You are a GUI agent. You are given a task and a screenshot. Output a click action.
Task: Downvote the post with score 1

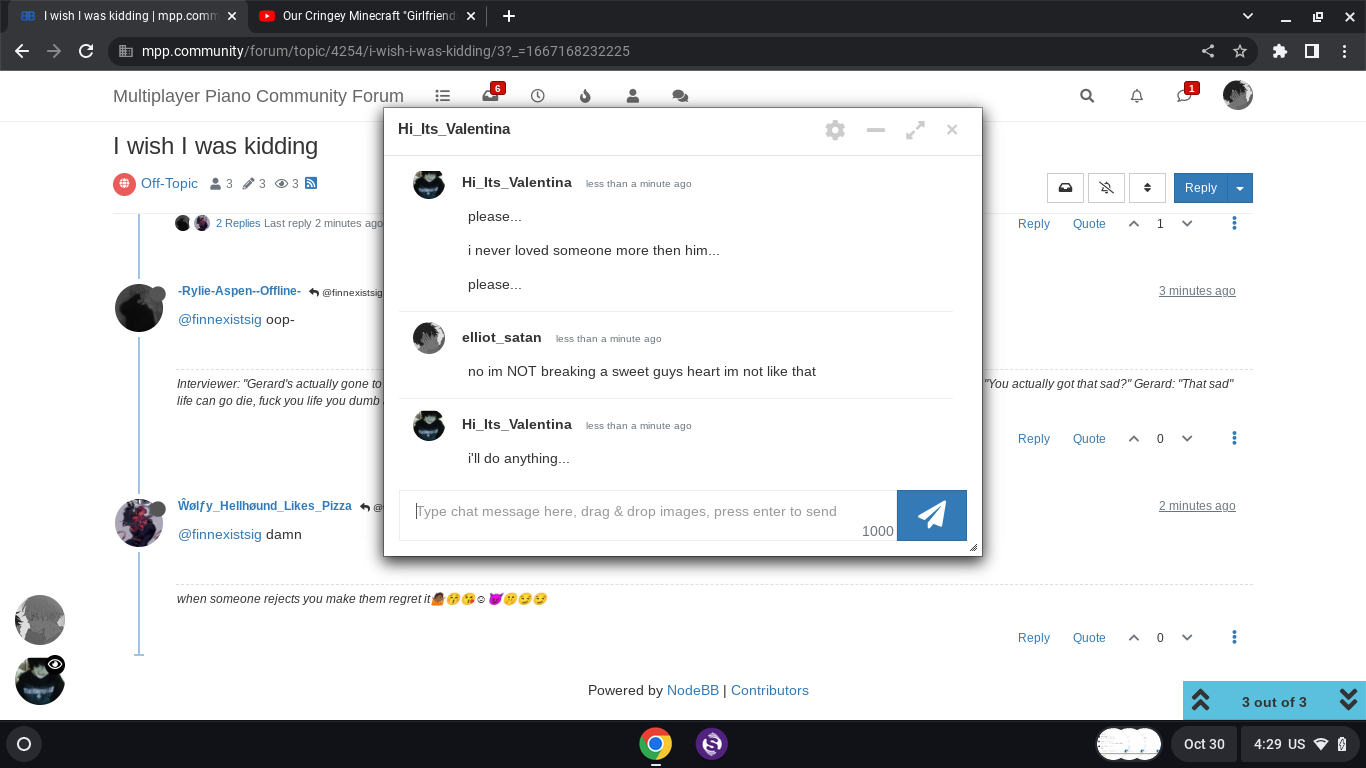click(x=1187, y=223)
